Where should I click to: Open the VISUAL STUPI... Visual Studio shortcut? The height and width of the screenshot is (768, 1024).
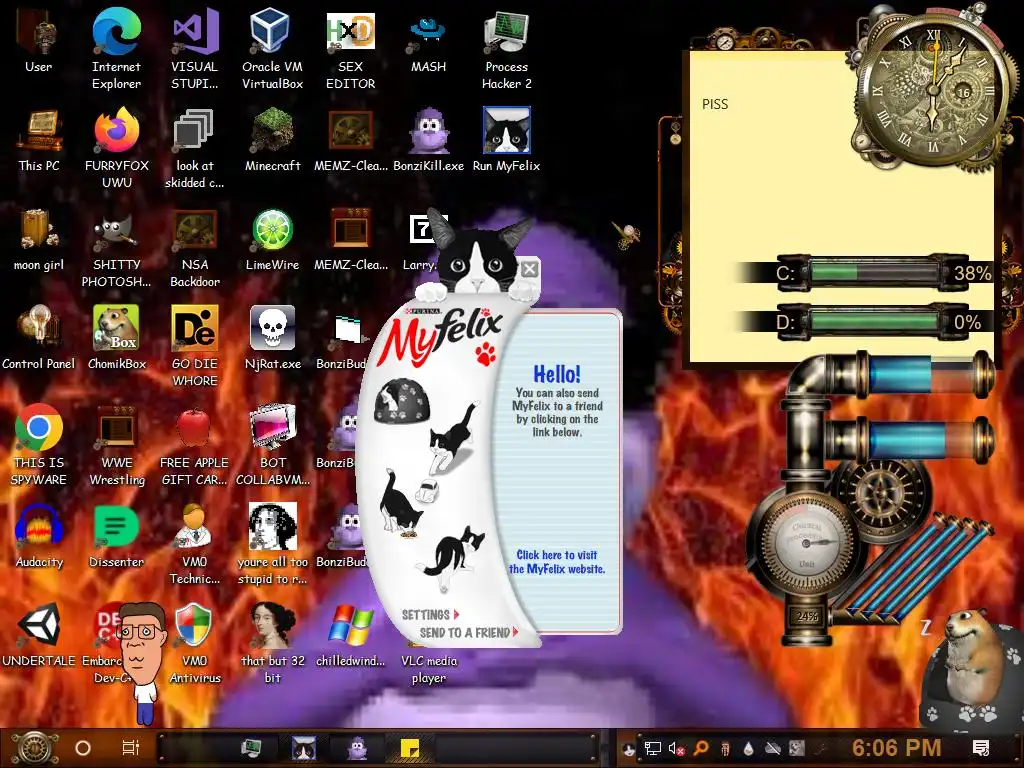pos(195,33)
